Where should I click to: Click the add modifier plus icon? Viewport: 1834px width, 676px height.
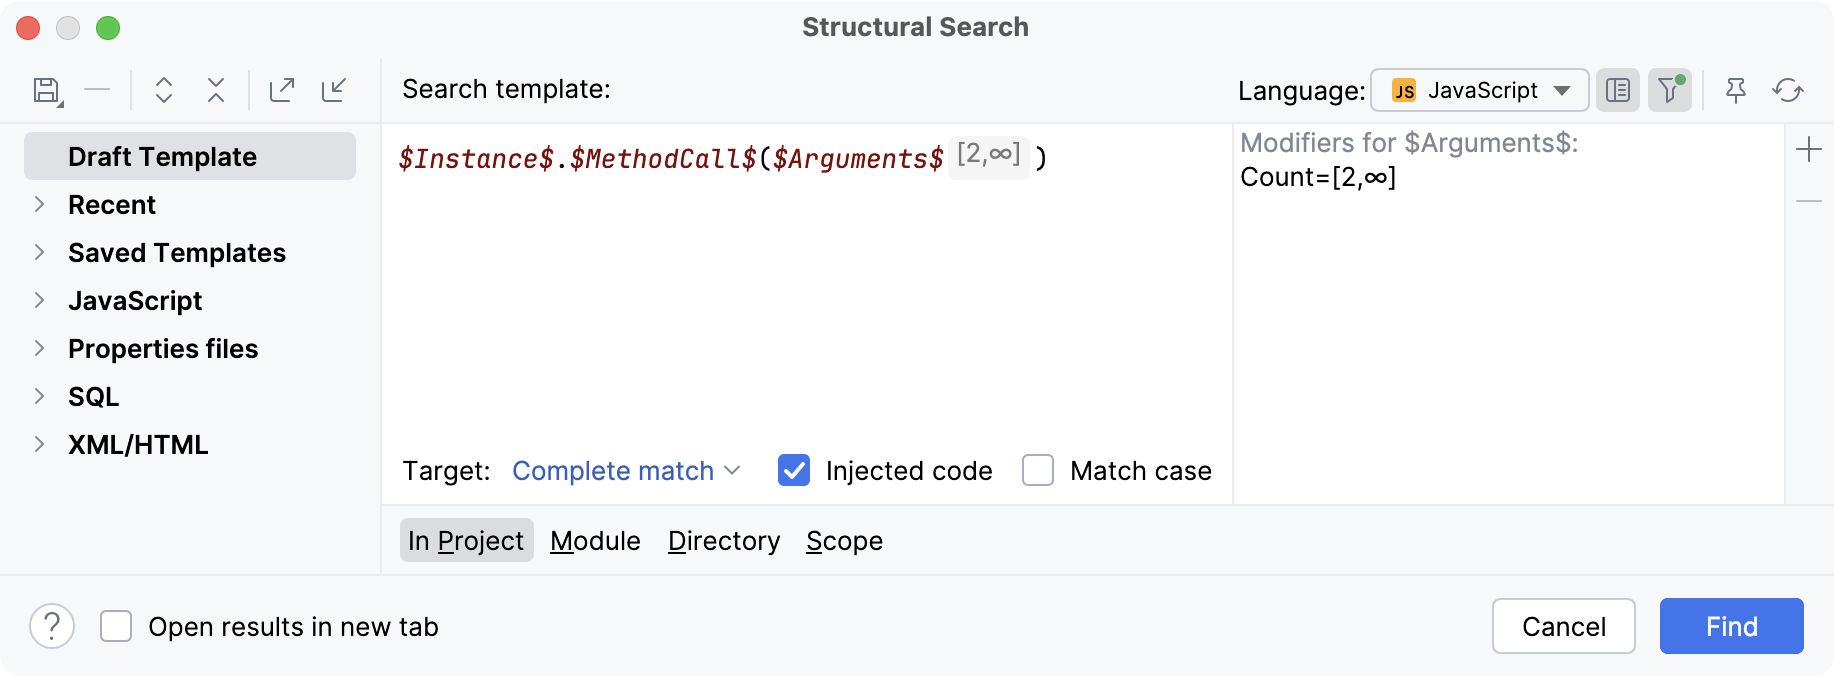click(x=1809, y=150)
